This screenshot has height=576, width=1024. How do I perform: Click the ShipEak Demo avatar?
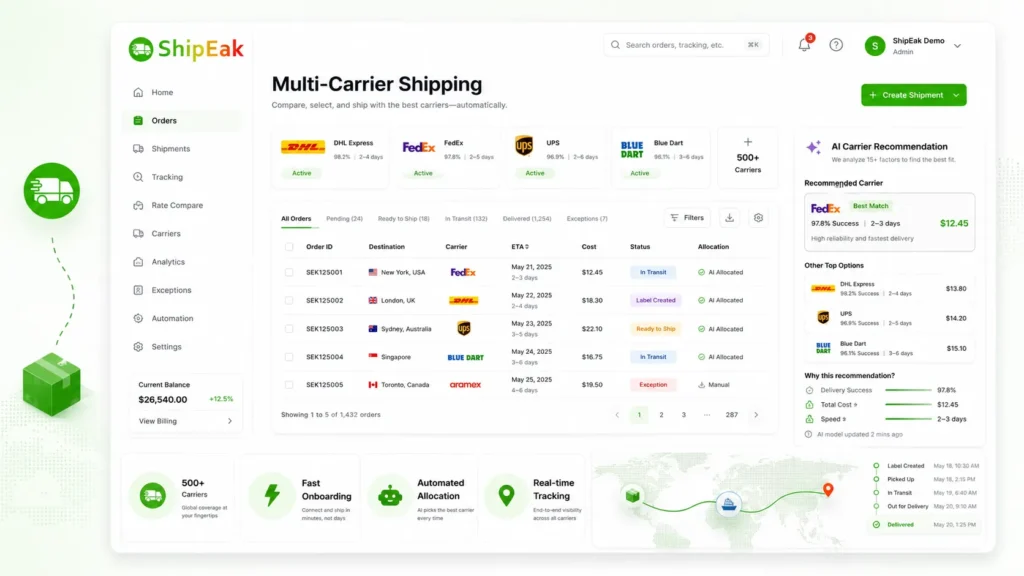[x=874, y=46]
